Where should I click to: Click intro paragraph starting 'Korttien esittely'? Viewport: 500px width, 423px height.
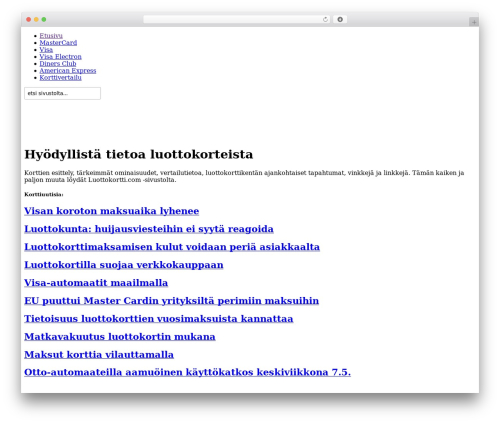(244, 176)
